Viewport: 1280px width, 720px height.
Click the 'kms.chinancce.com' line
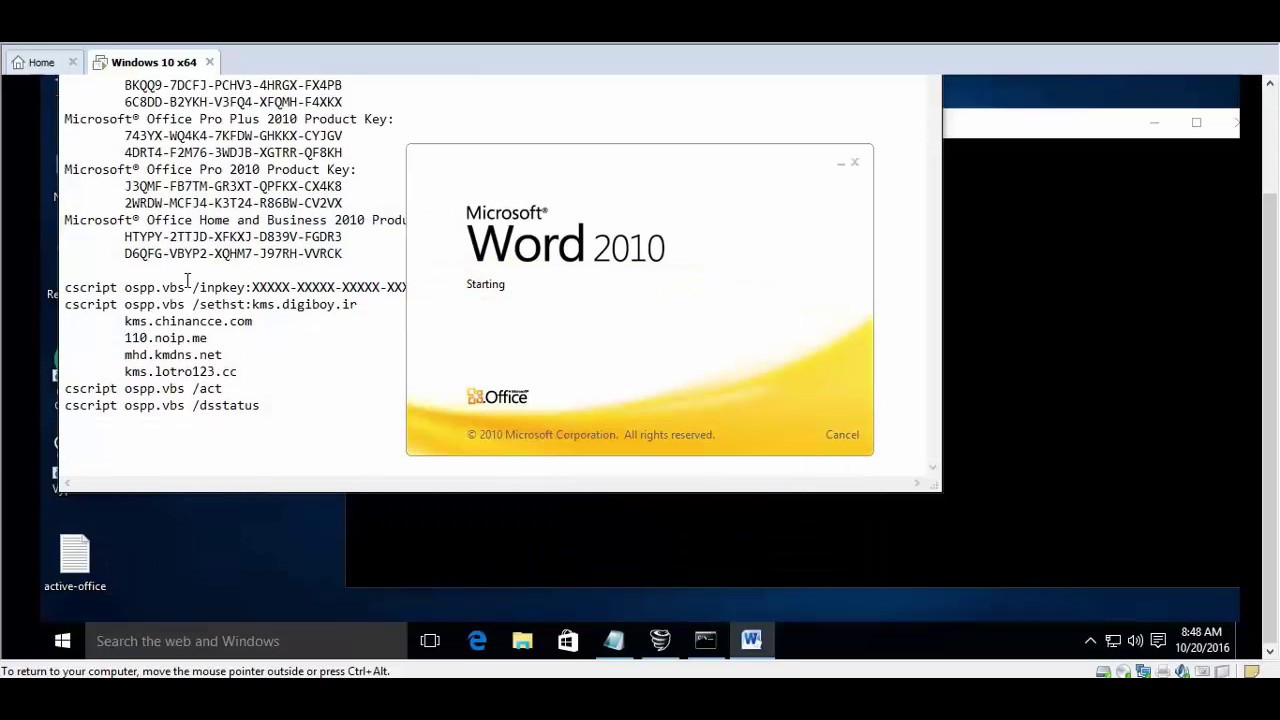click(188, 321)
